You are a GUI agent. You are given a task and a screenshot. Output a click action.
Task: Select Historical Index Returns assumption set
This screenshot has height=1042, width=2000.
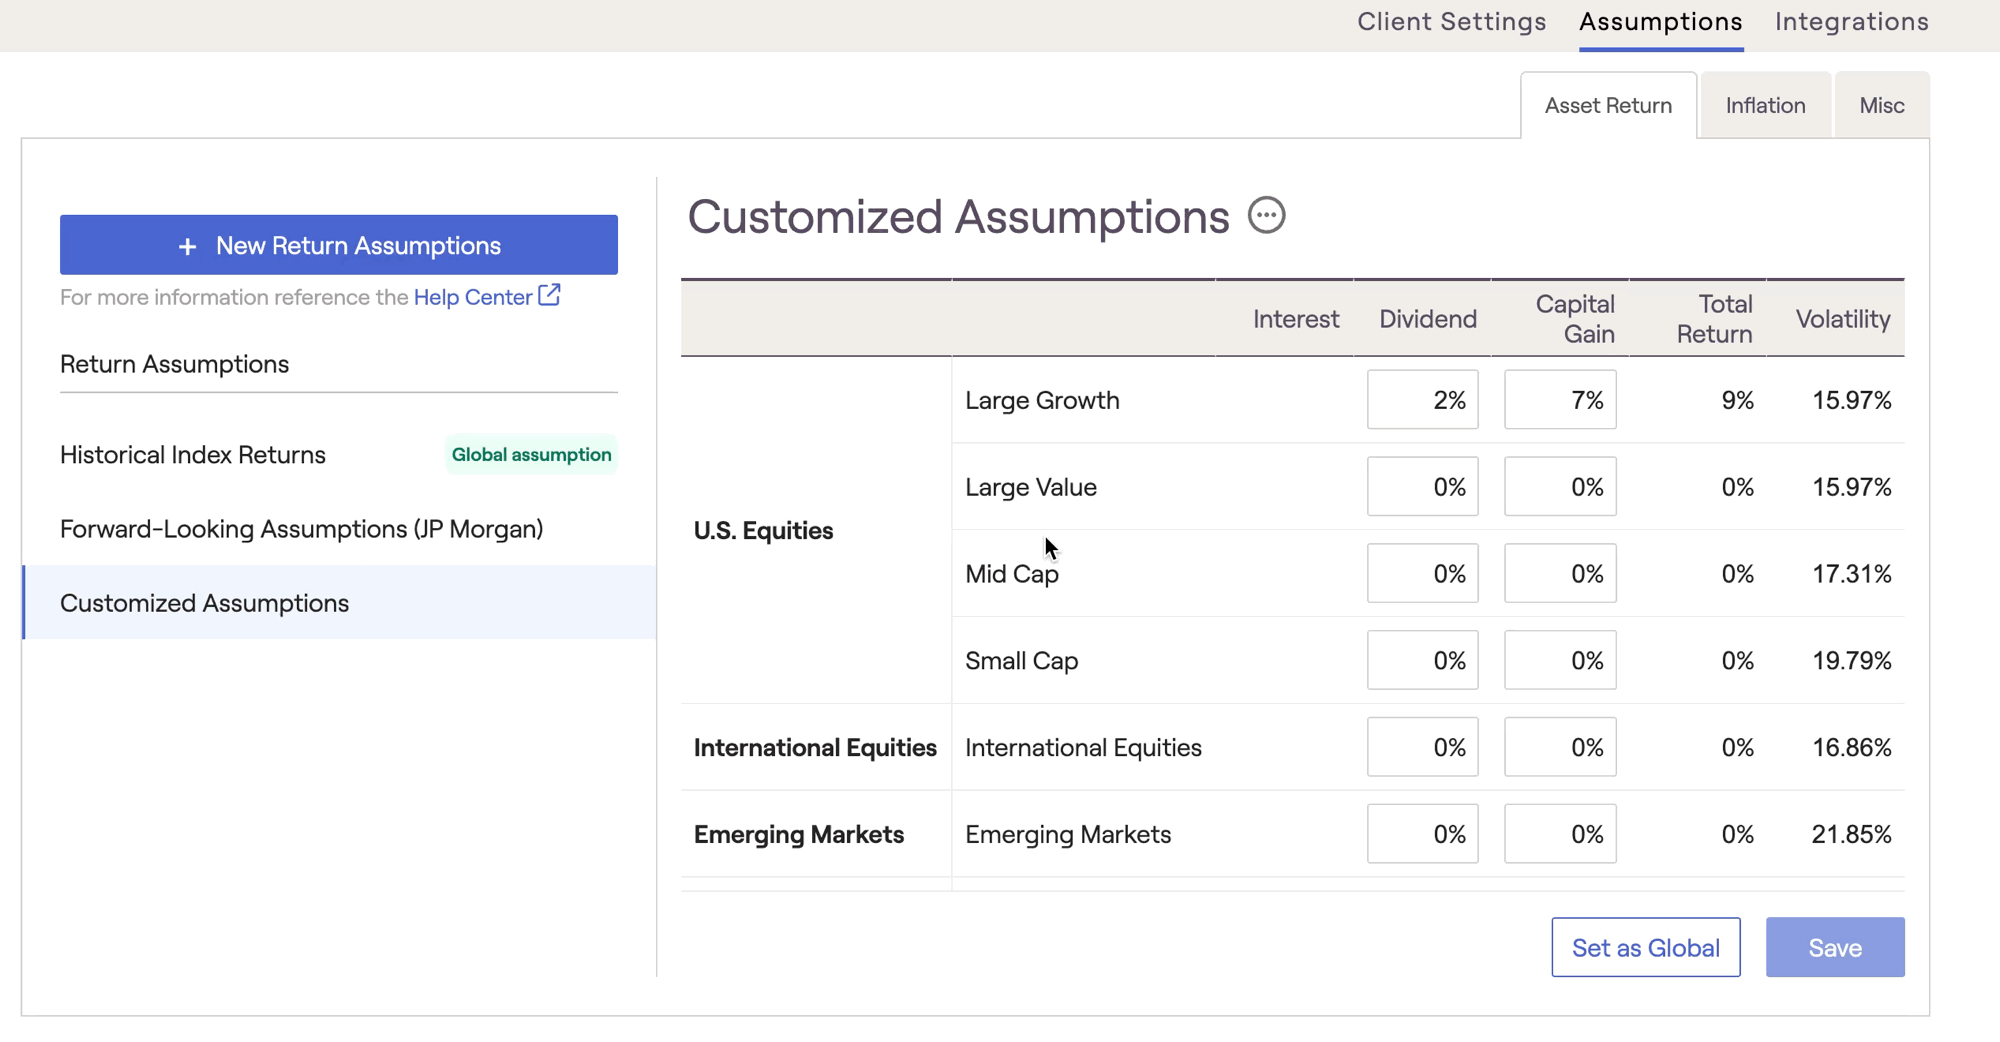coord(193,455)
